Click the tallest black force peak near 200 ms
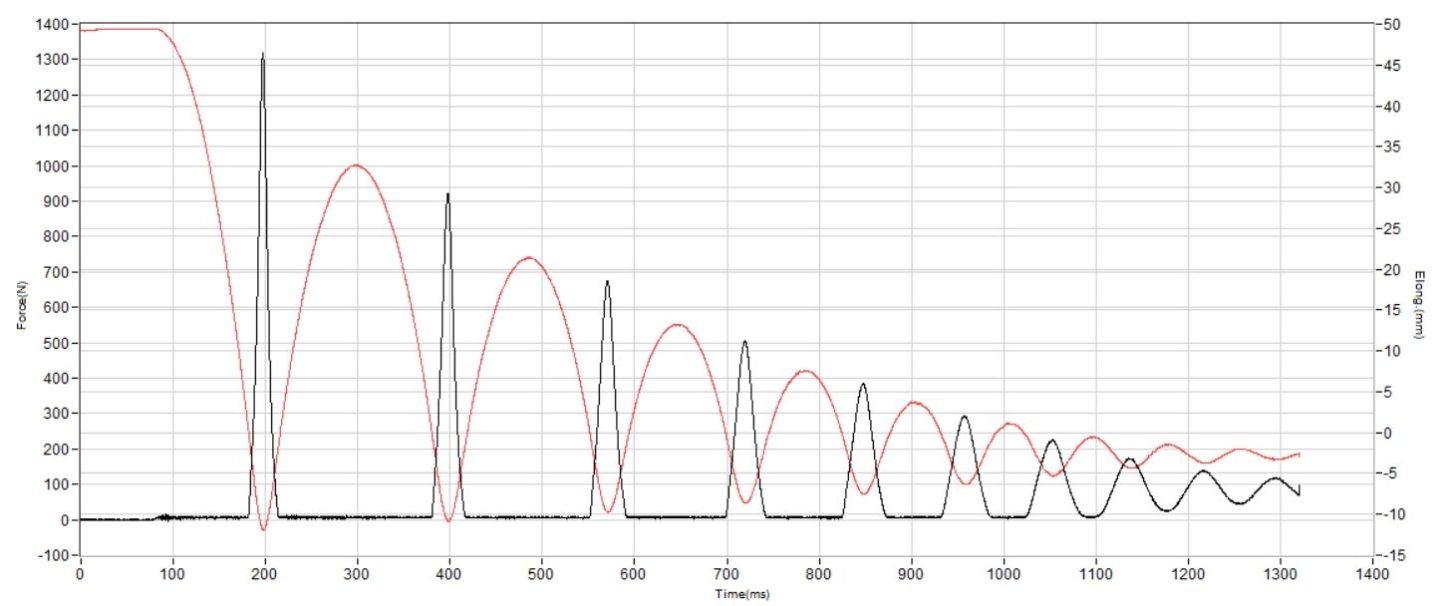The height and width of the screenshot is (606, 1440). click(x=263, y=55)
